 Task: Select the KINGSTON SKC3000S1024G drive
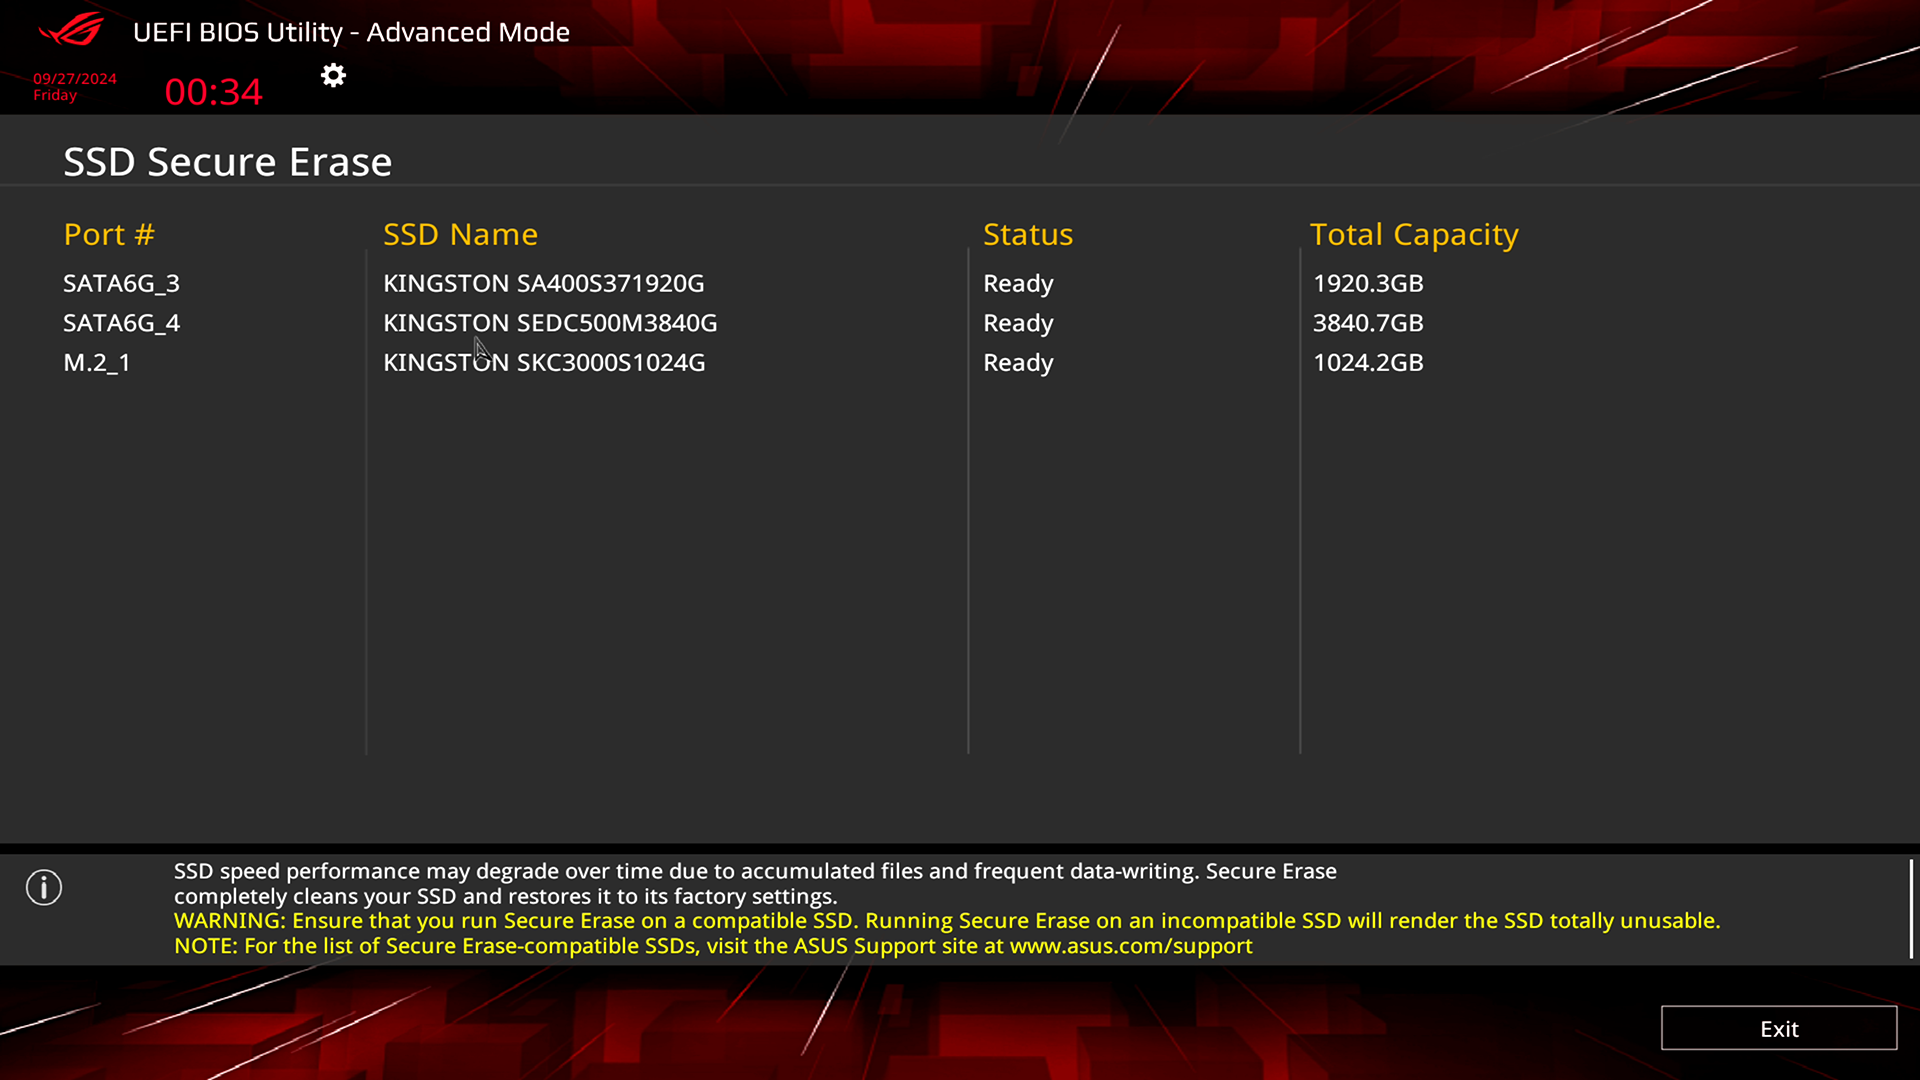click(544, 362)
